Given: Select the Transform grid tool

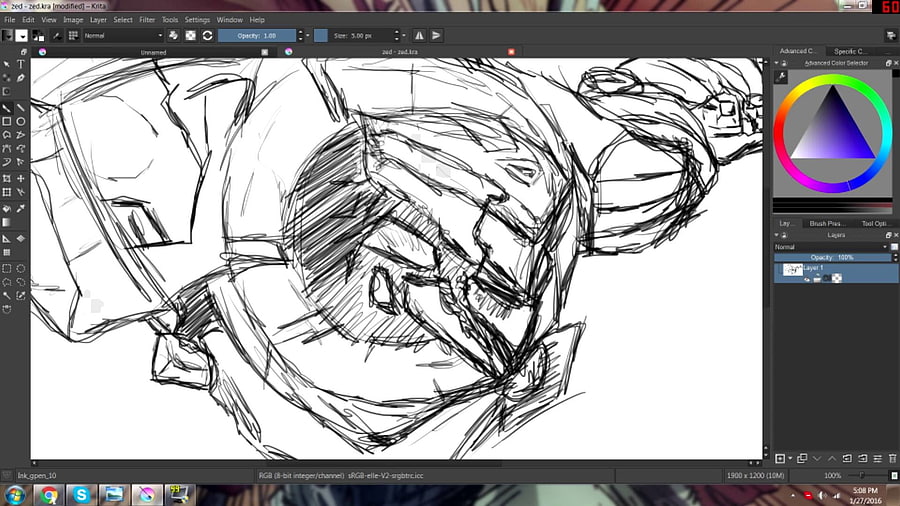Looking at the screenshot, I should pyautogui.click(x=7, y=193).
